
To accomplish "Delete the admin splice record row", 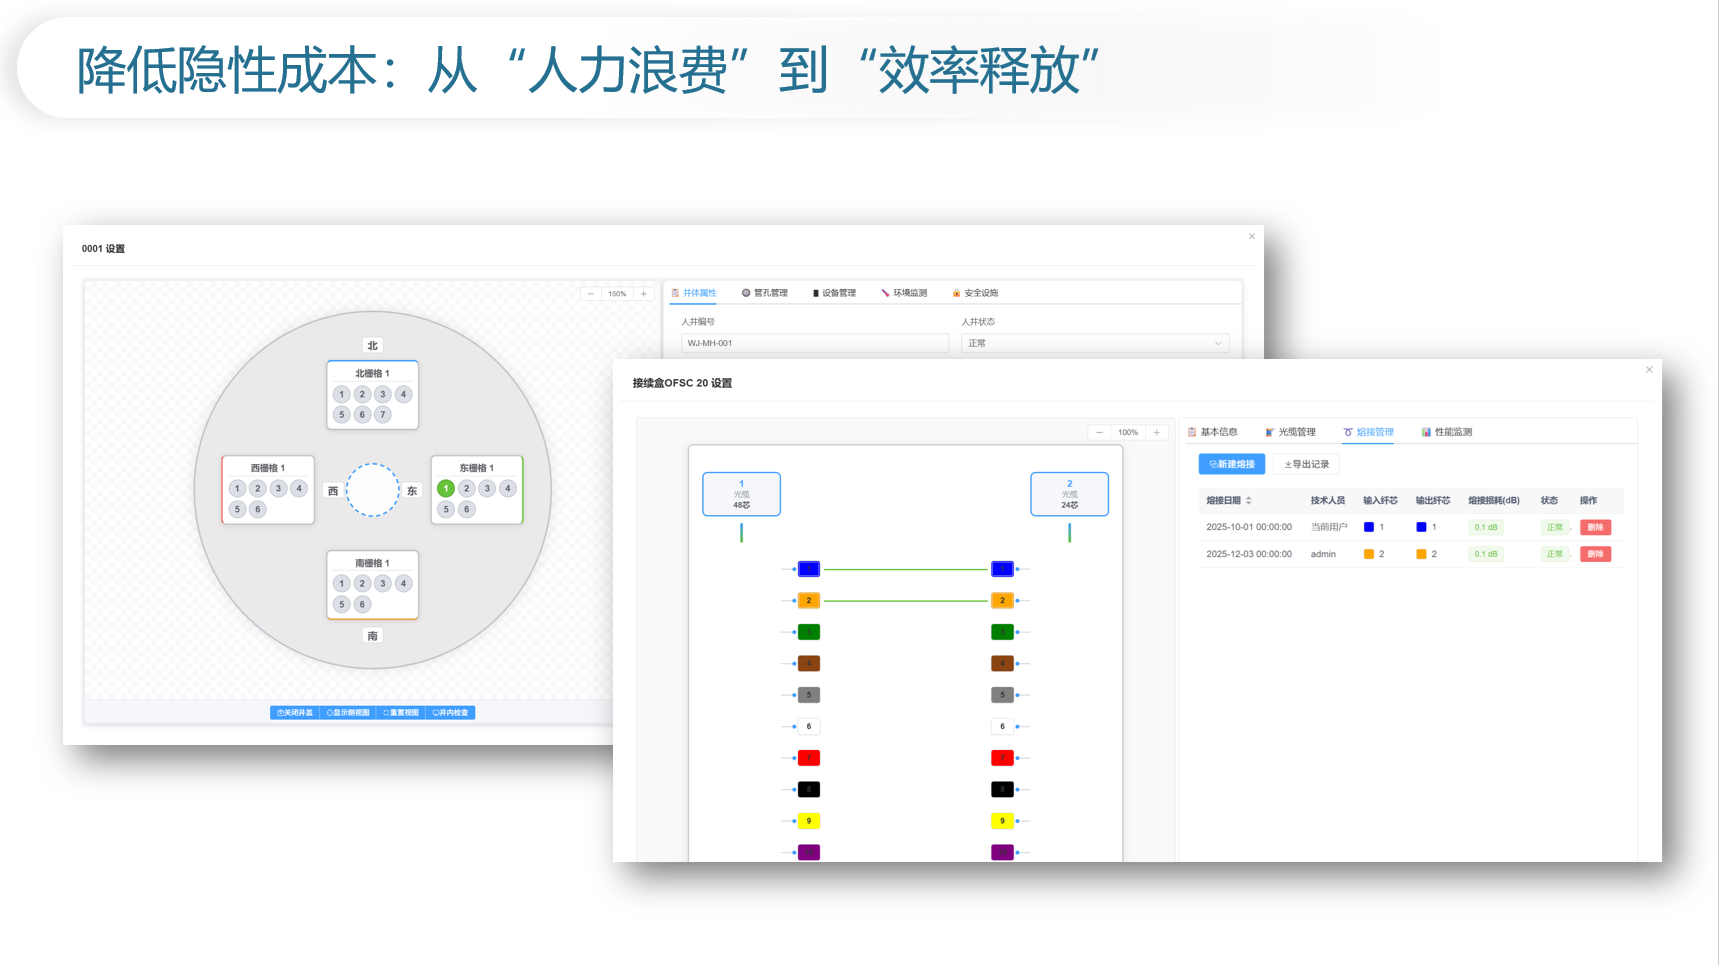I will 1595,554.
